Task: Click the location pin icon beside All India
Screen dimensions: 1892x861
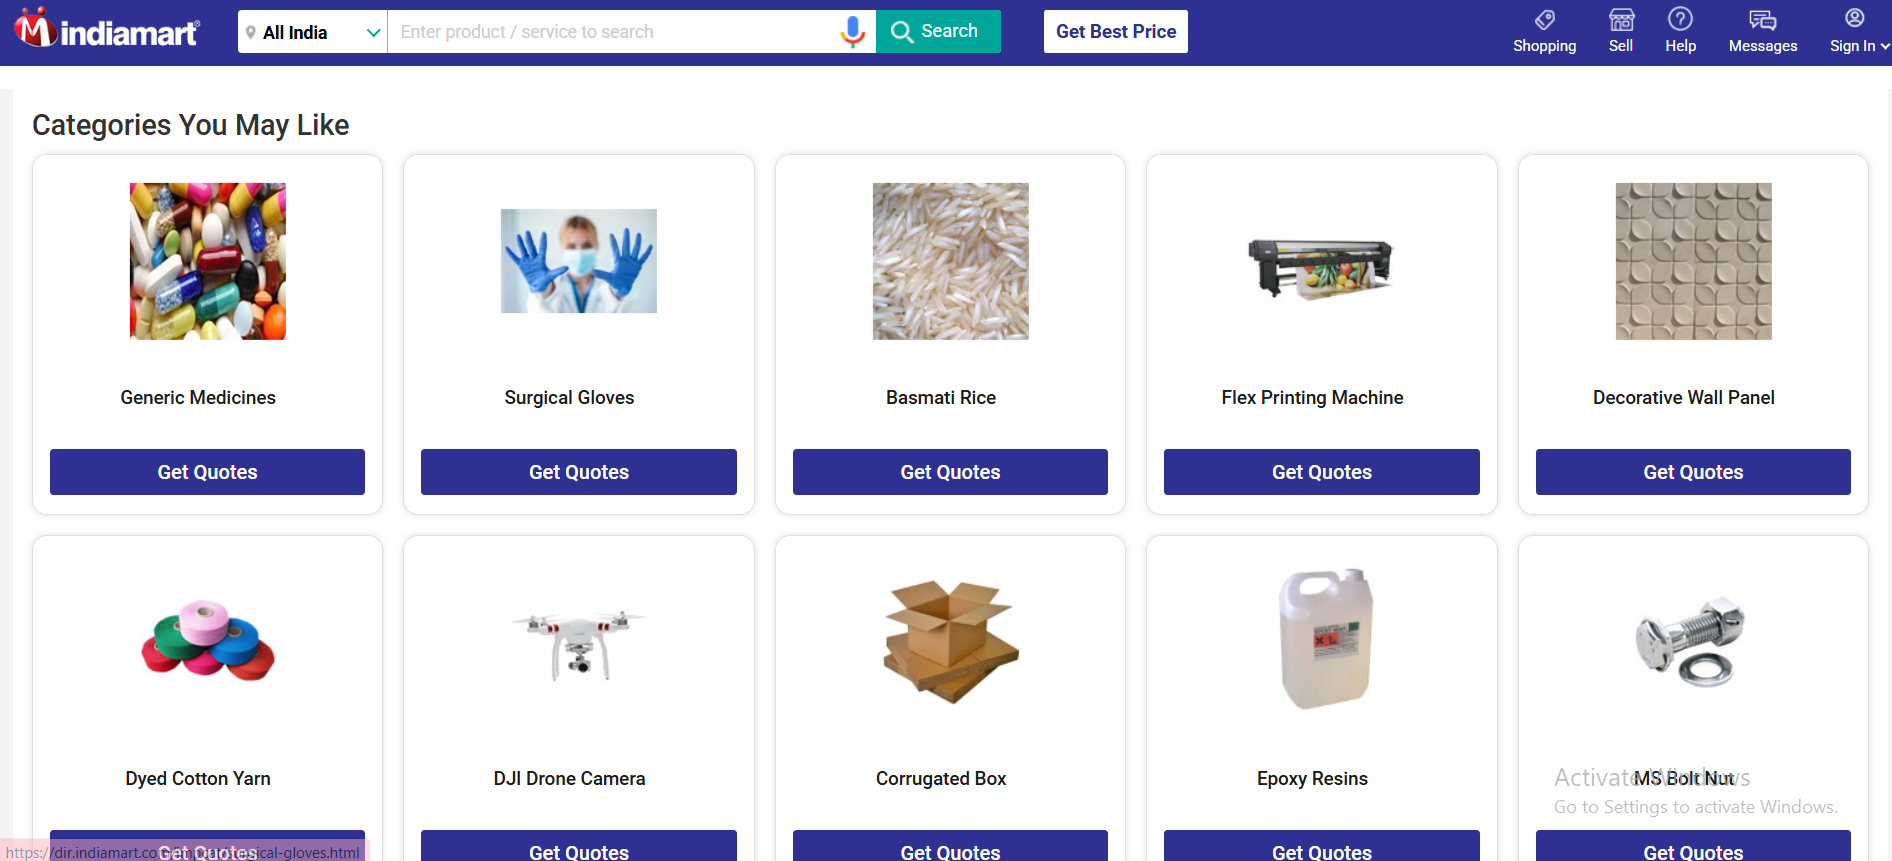Action: point(250,32)
